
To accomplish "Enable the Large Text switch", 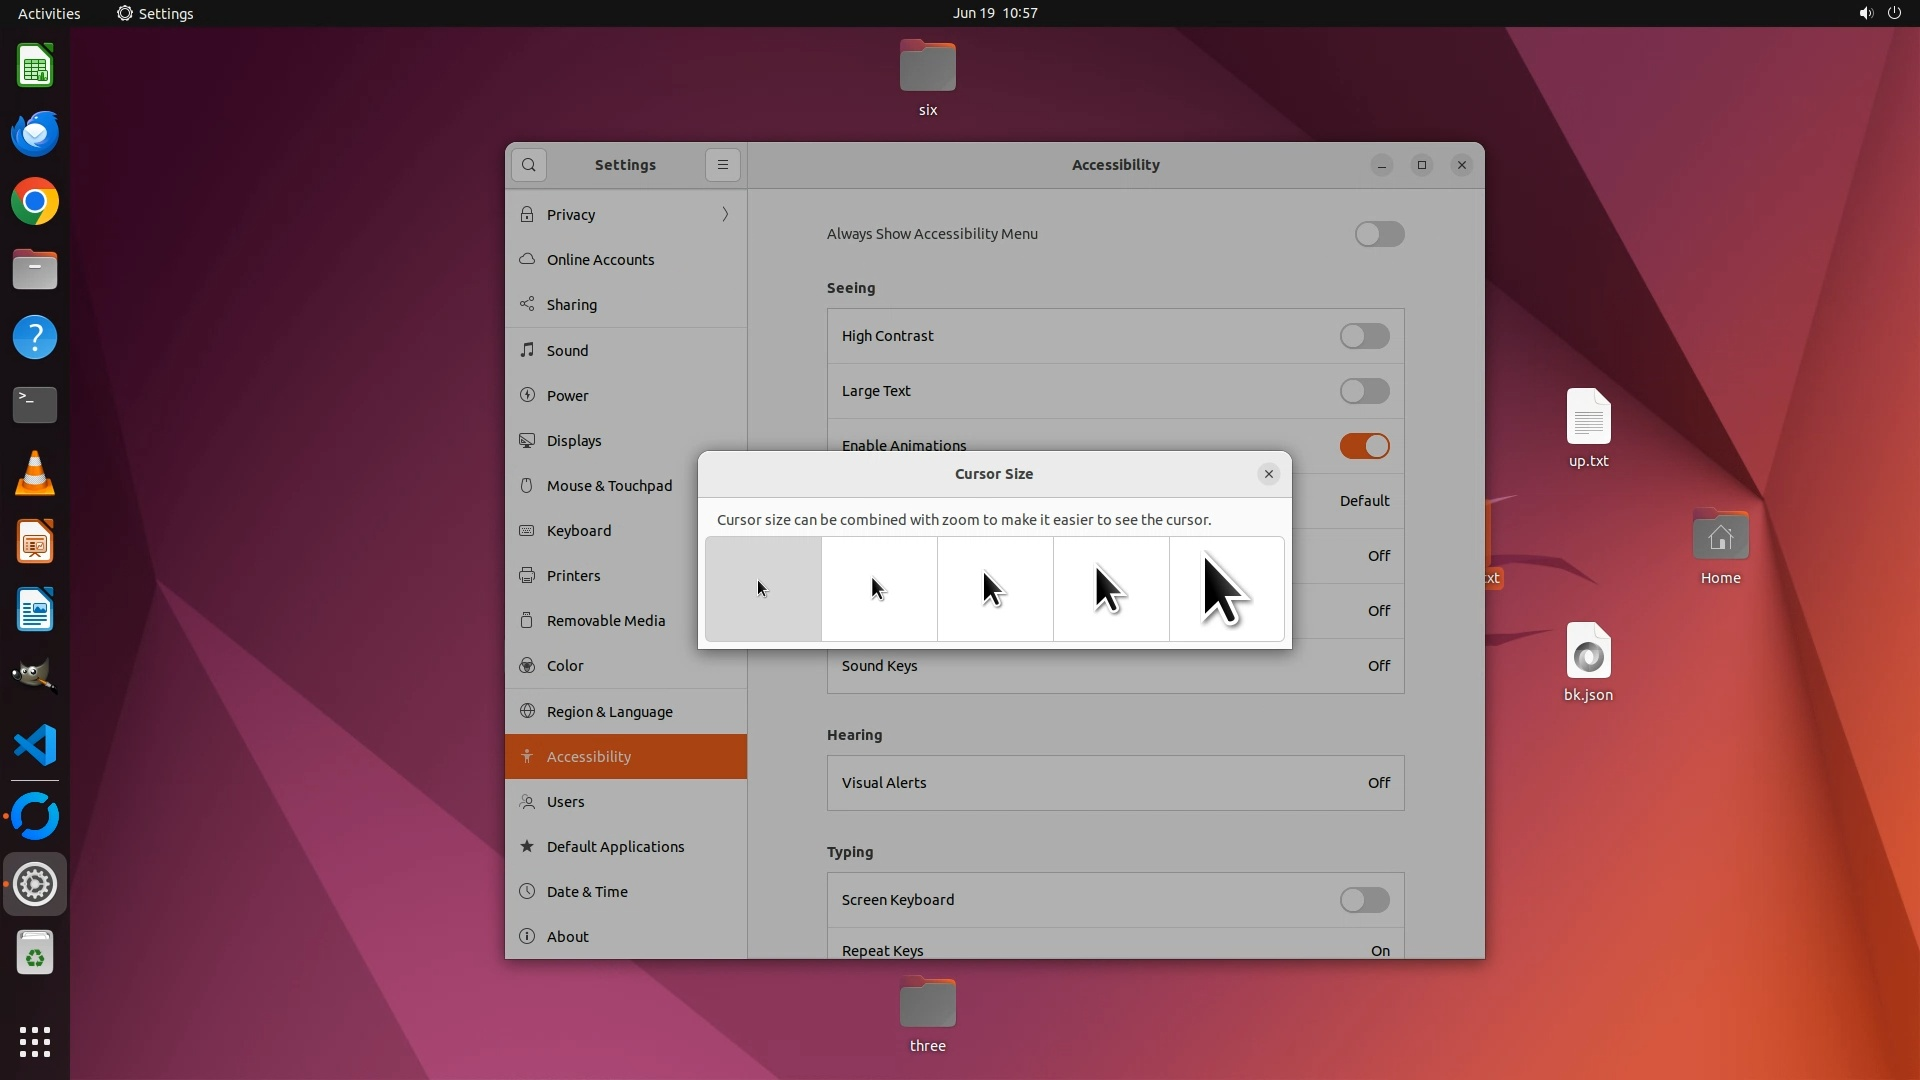I will 1364,391.
